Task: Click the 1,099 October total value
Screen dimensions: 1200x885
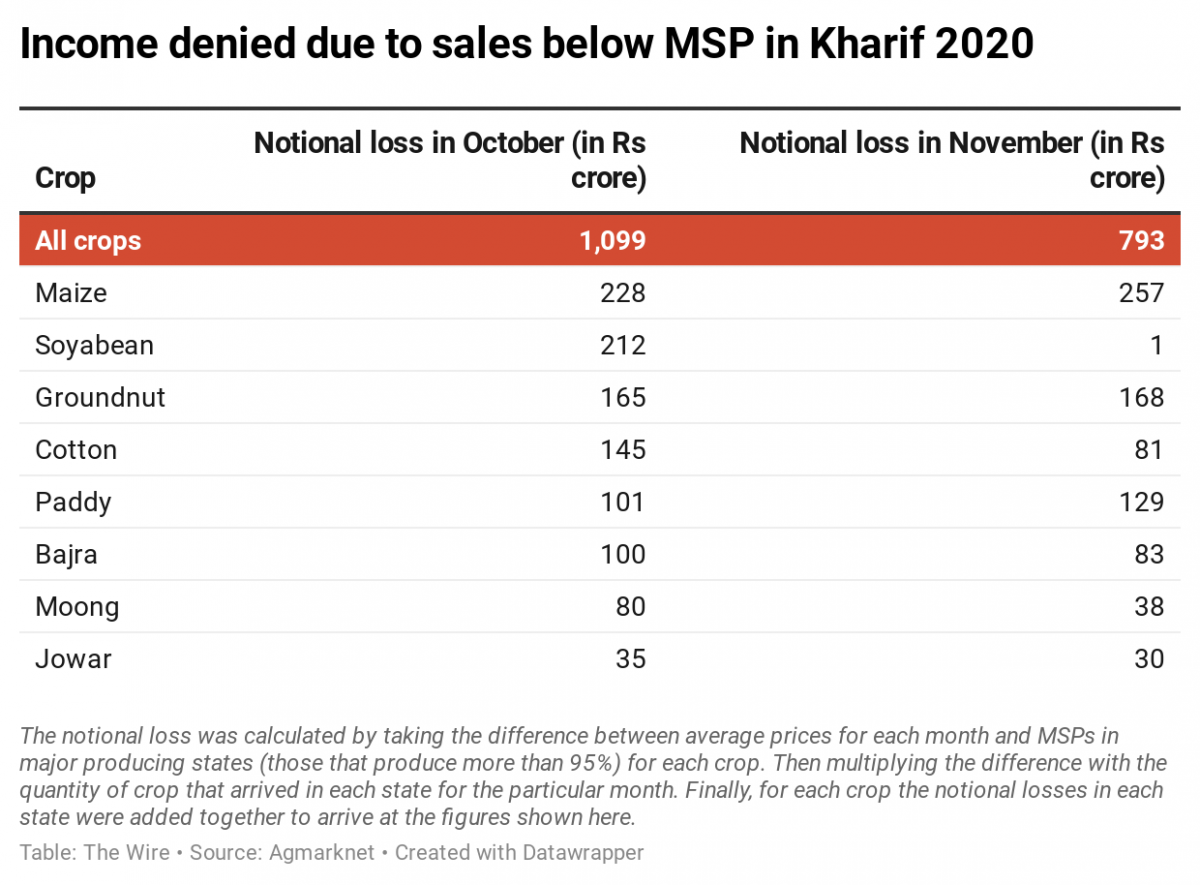Action: point(613,241)
